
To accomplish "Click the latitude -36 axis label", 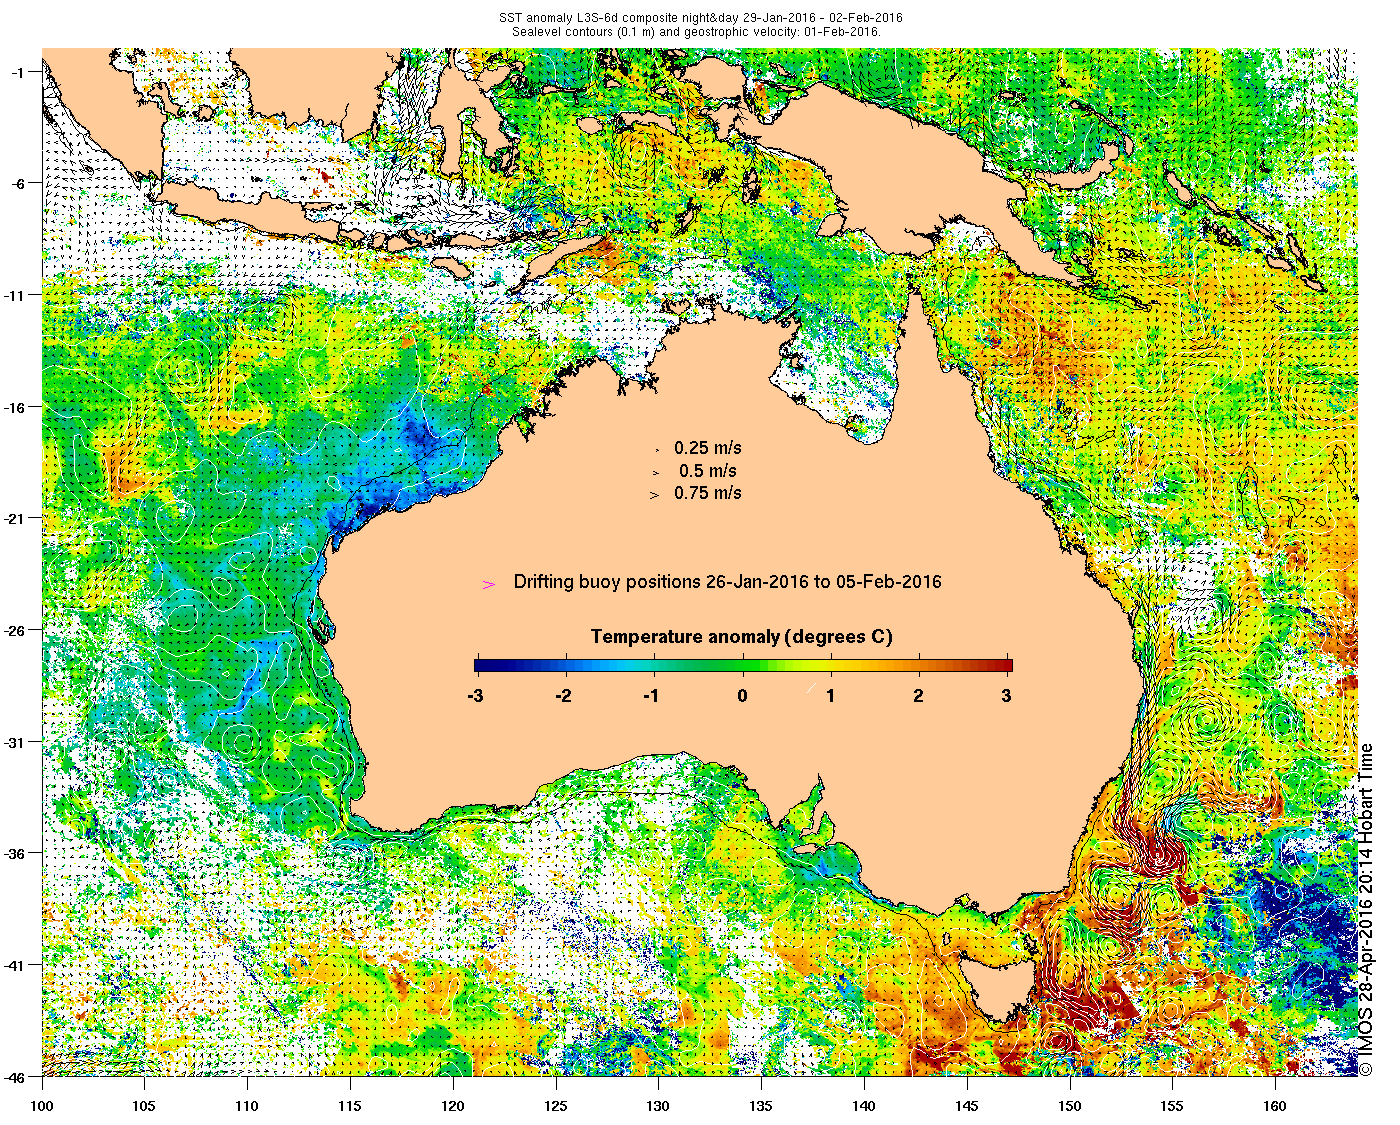I will (x=17, y=853).
